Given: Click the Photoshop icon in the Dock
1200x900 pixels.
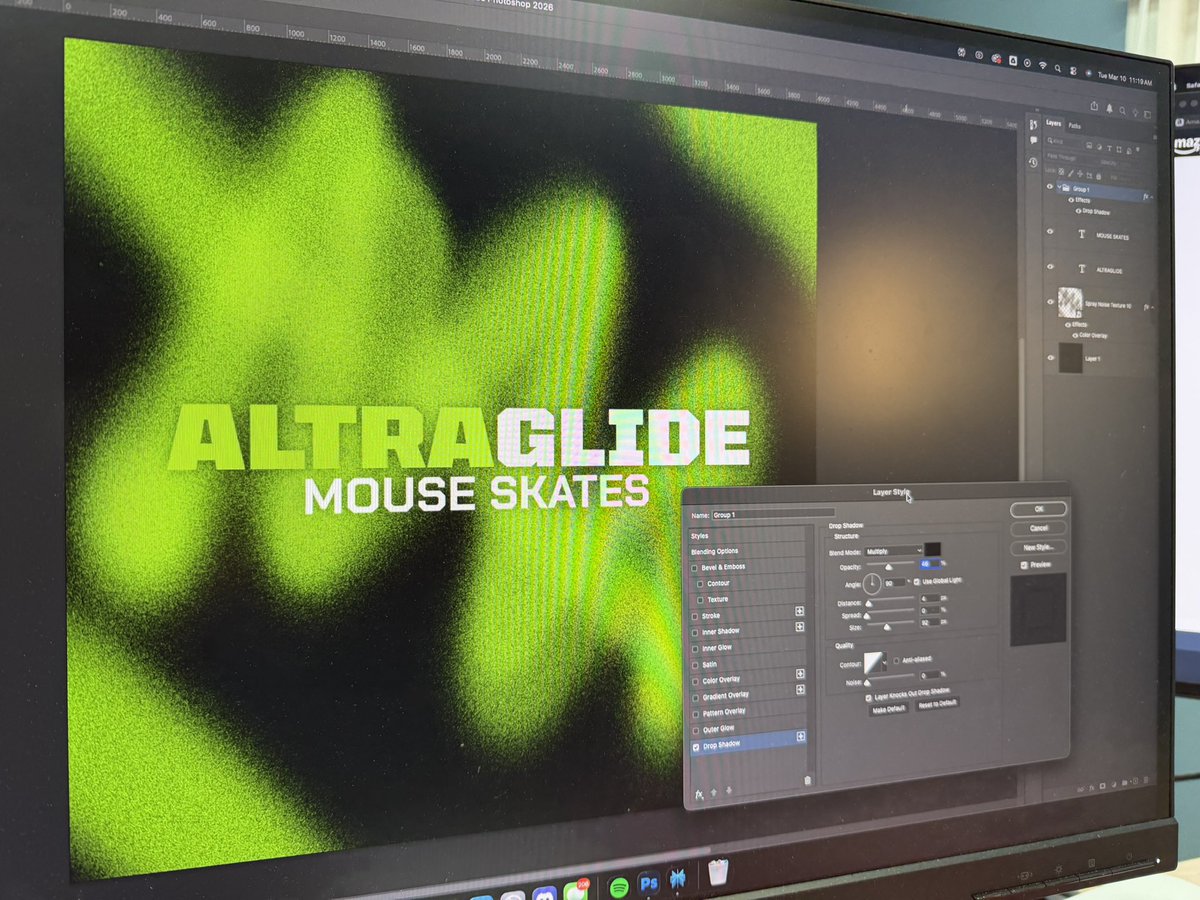Looking at the screenshot, I should point(648,884).
